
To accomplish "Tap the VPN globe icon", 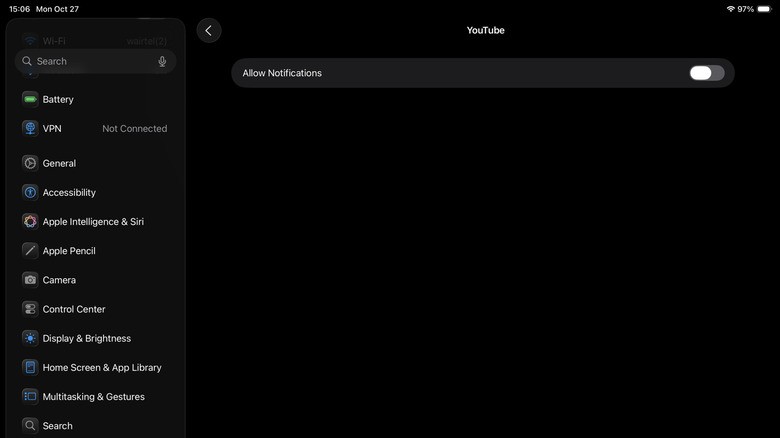I will coord(30,128).
